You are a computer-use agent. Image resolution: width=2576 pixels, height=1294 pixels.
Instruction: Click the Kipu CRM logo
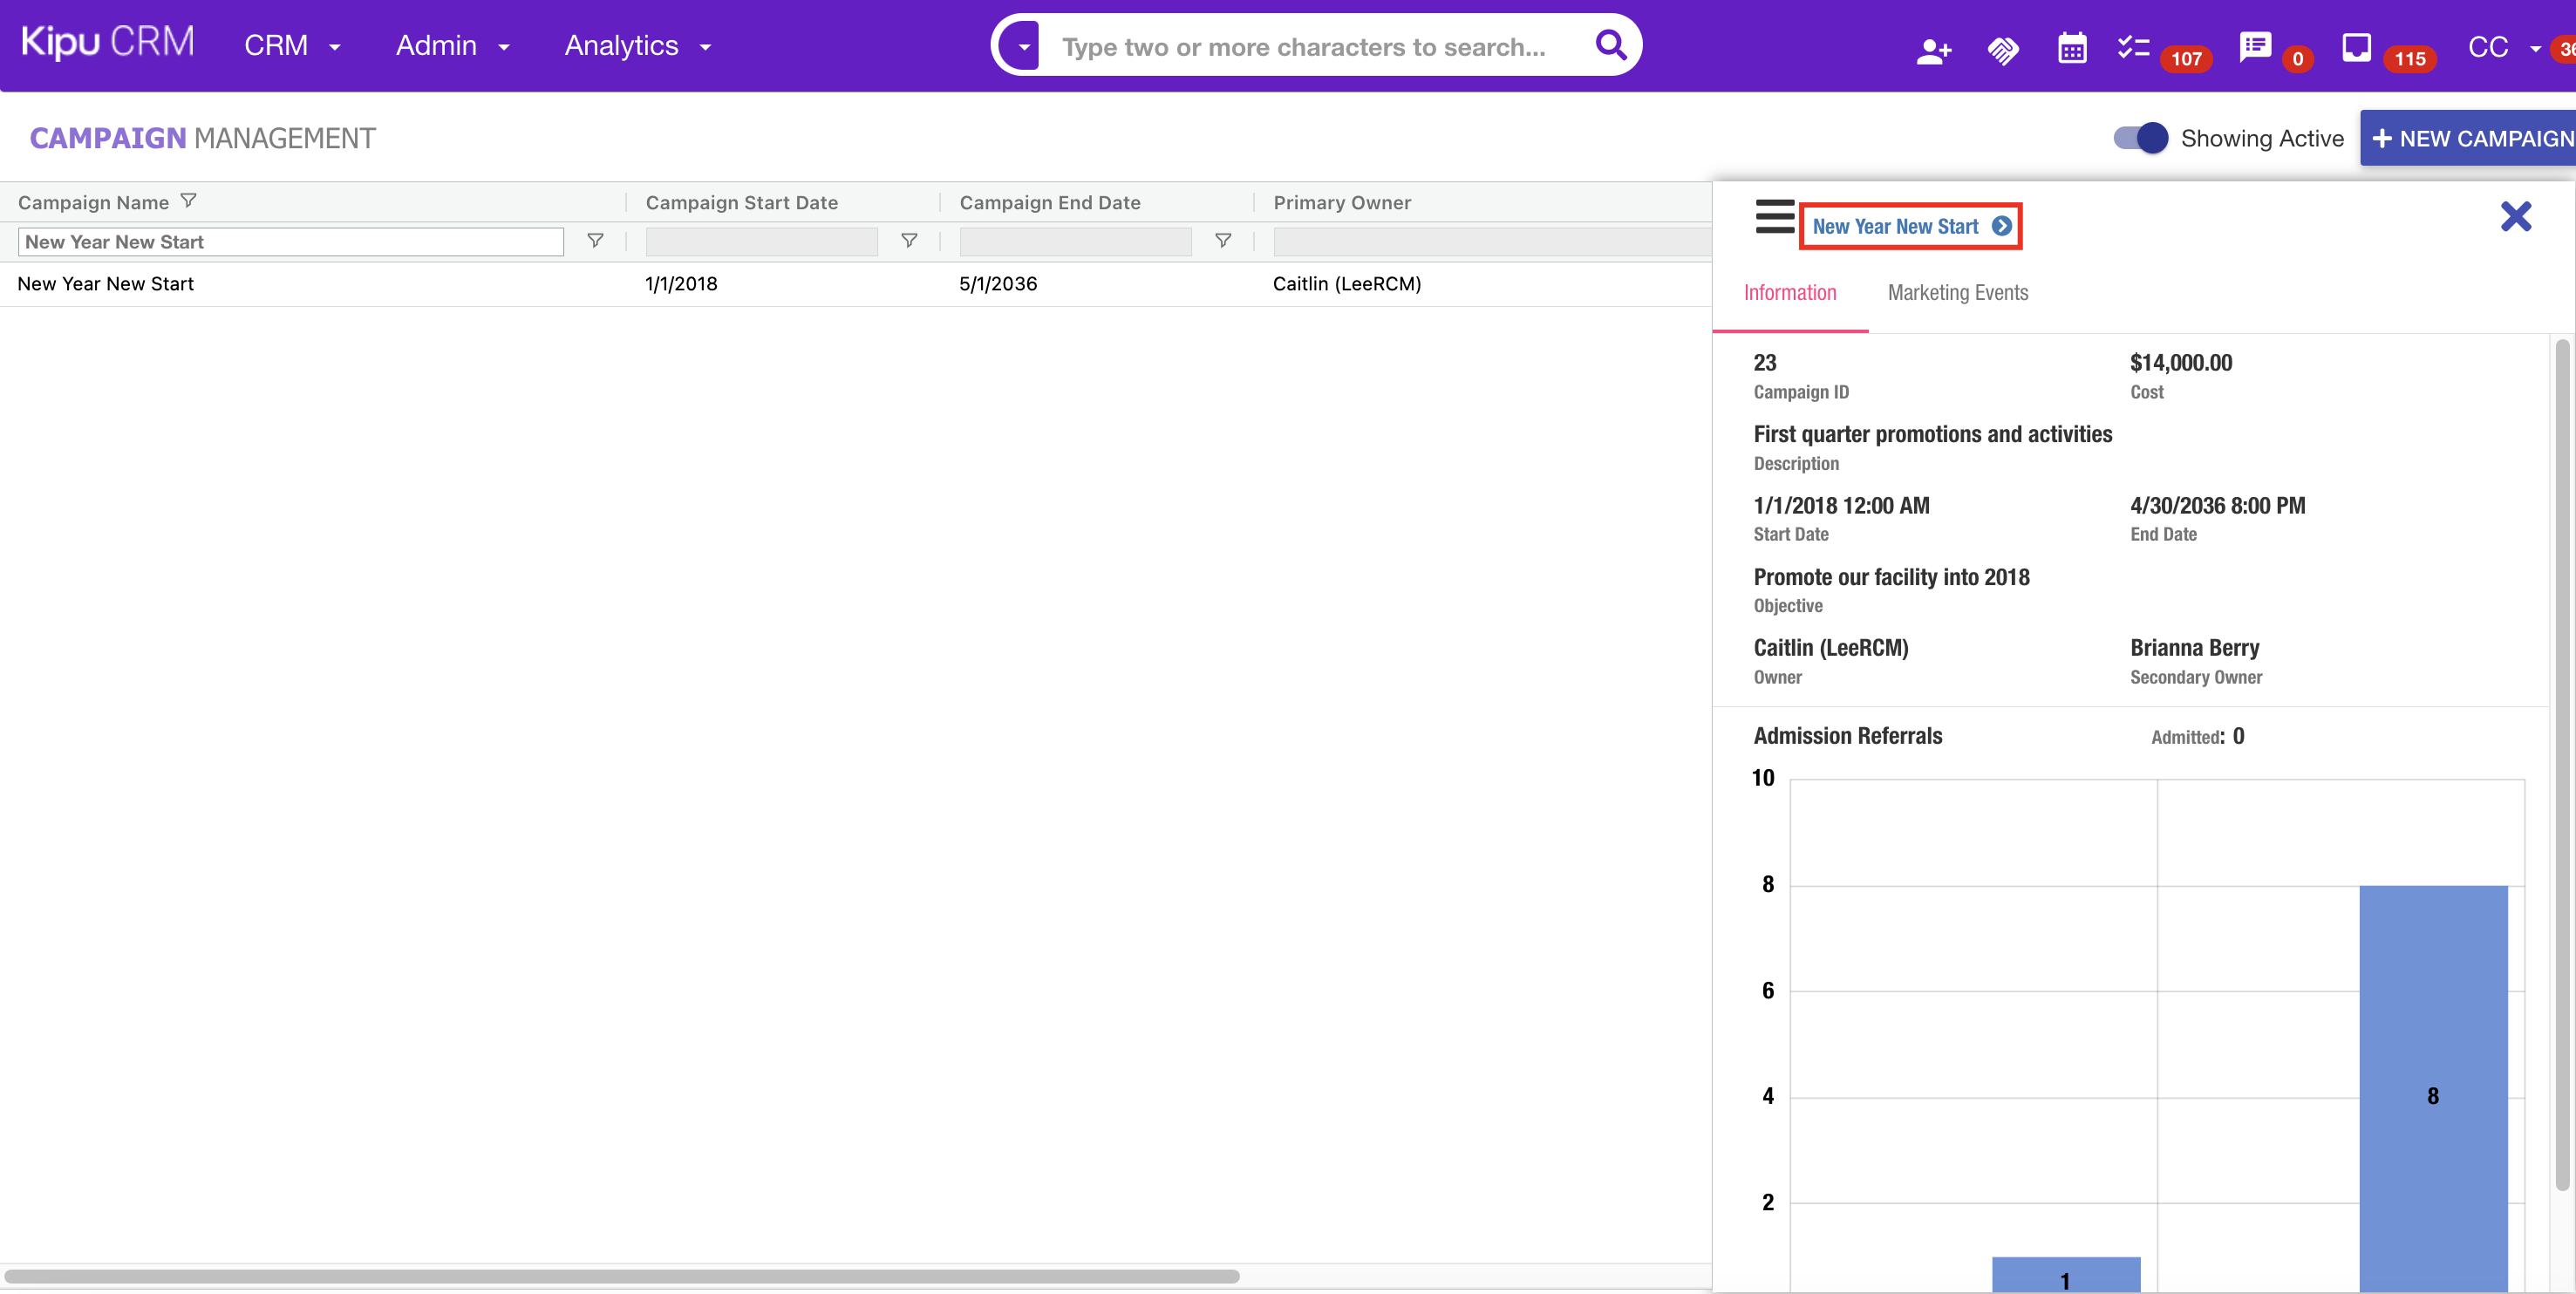[108, 42]
